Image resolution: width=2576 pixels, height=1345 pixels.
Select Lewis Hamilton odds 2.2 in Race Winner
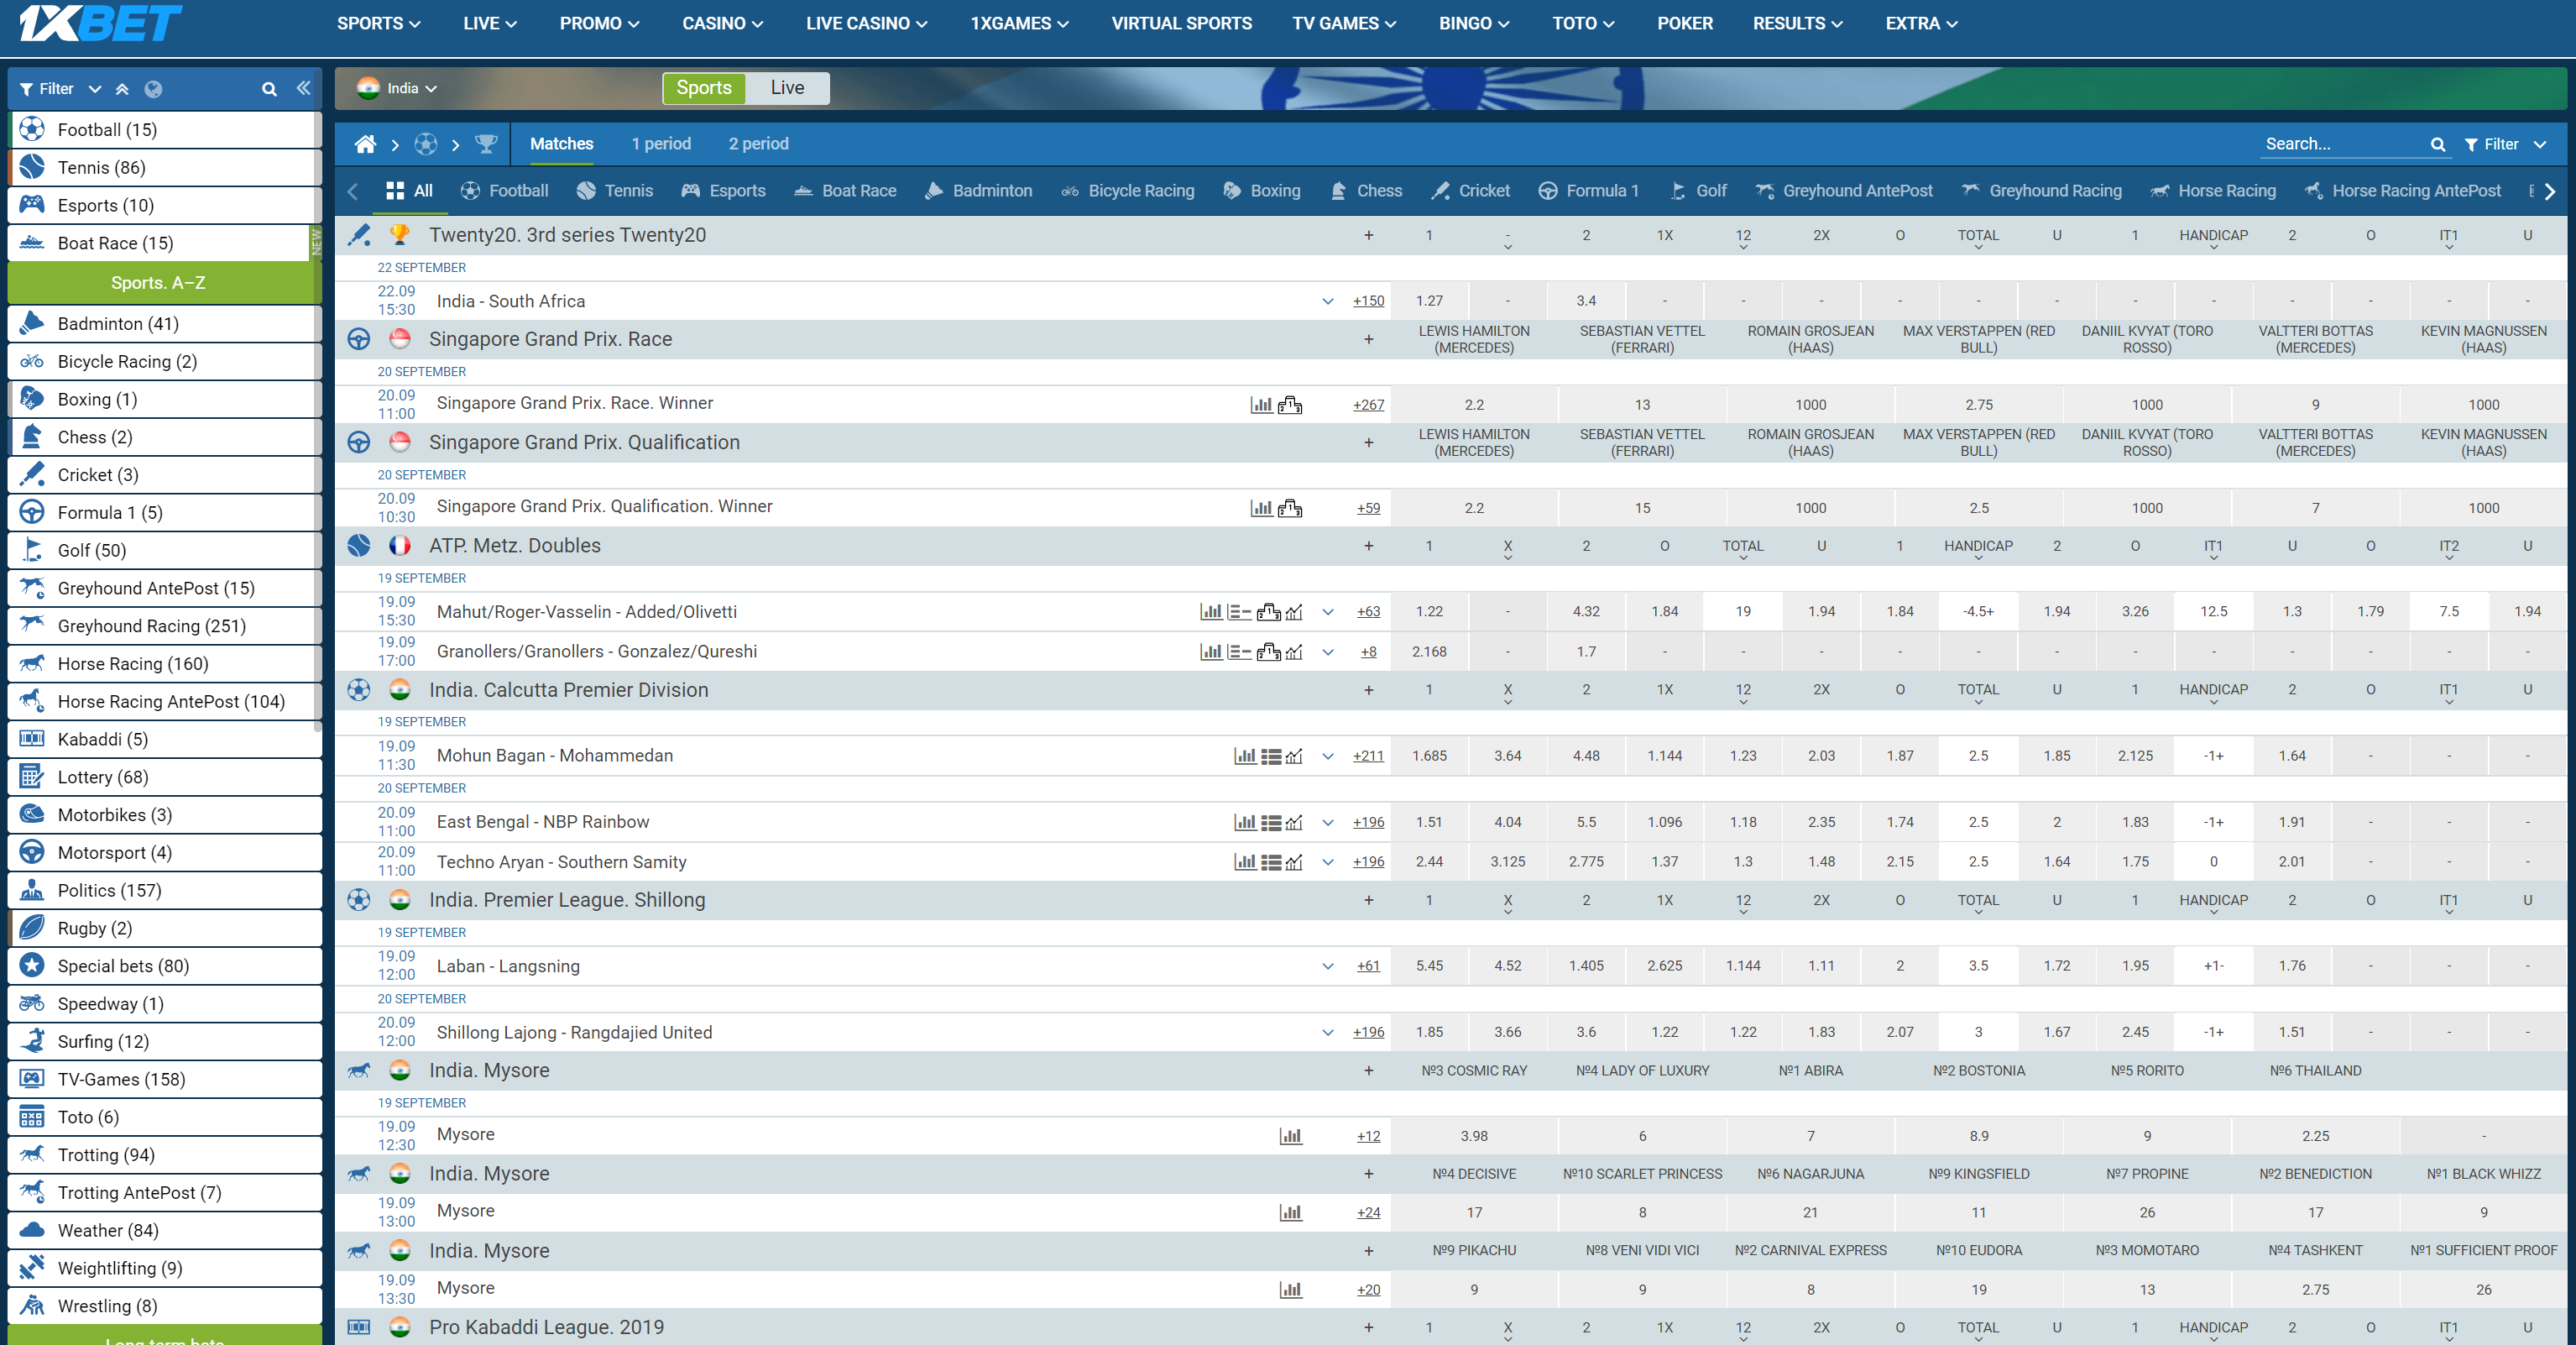[1474, 405]
